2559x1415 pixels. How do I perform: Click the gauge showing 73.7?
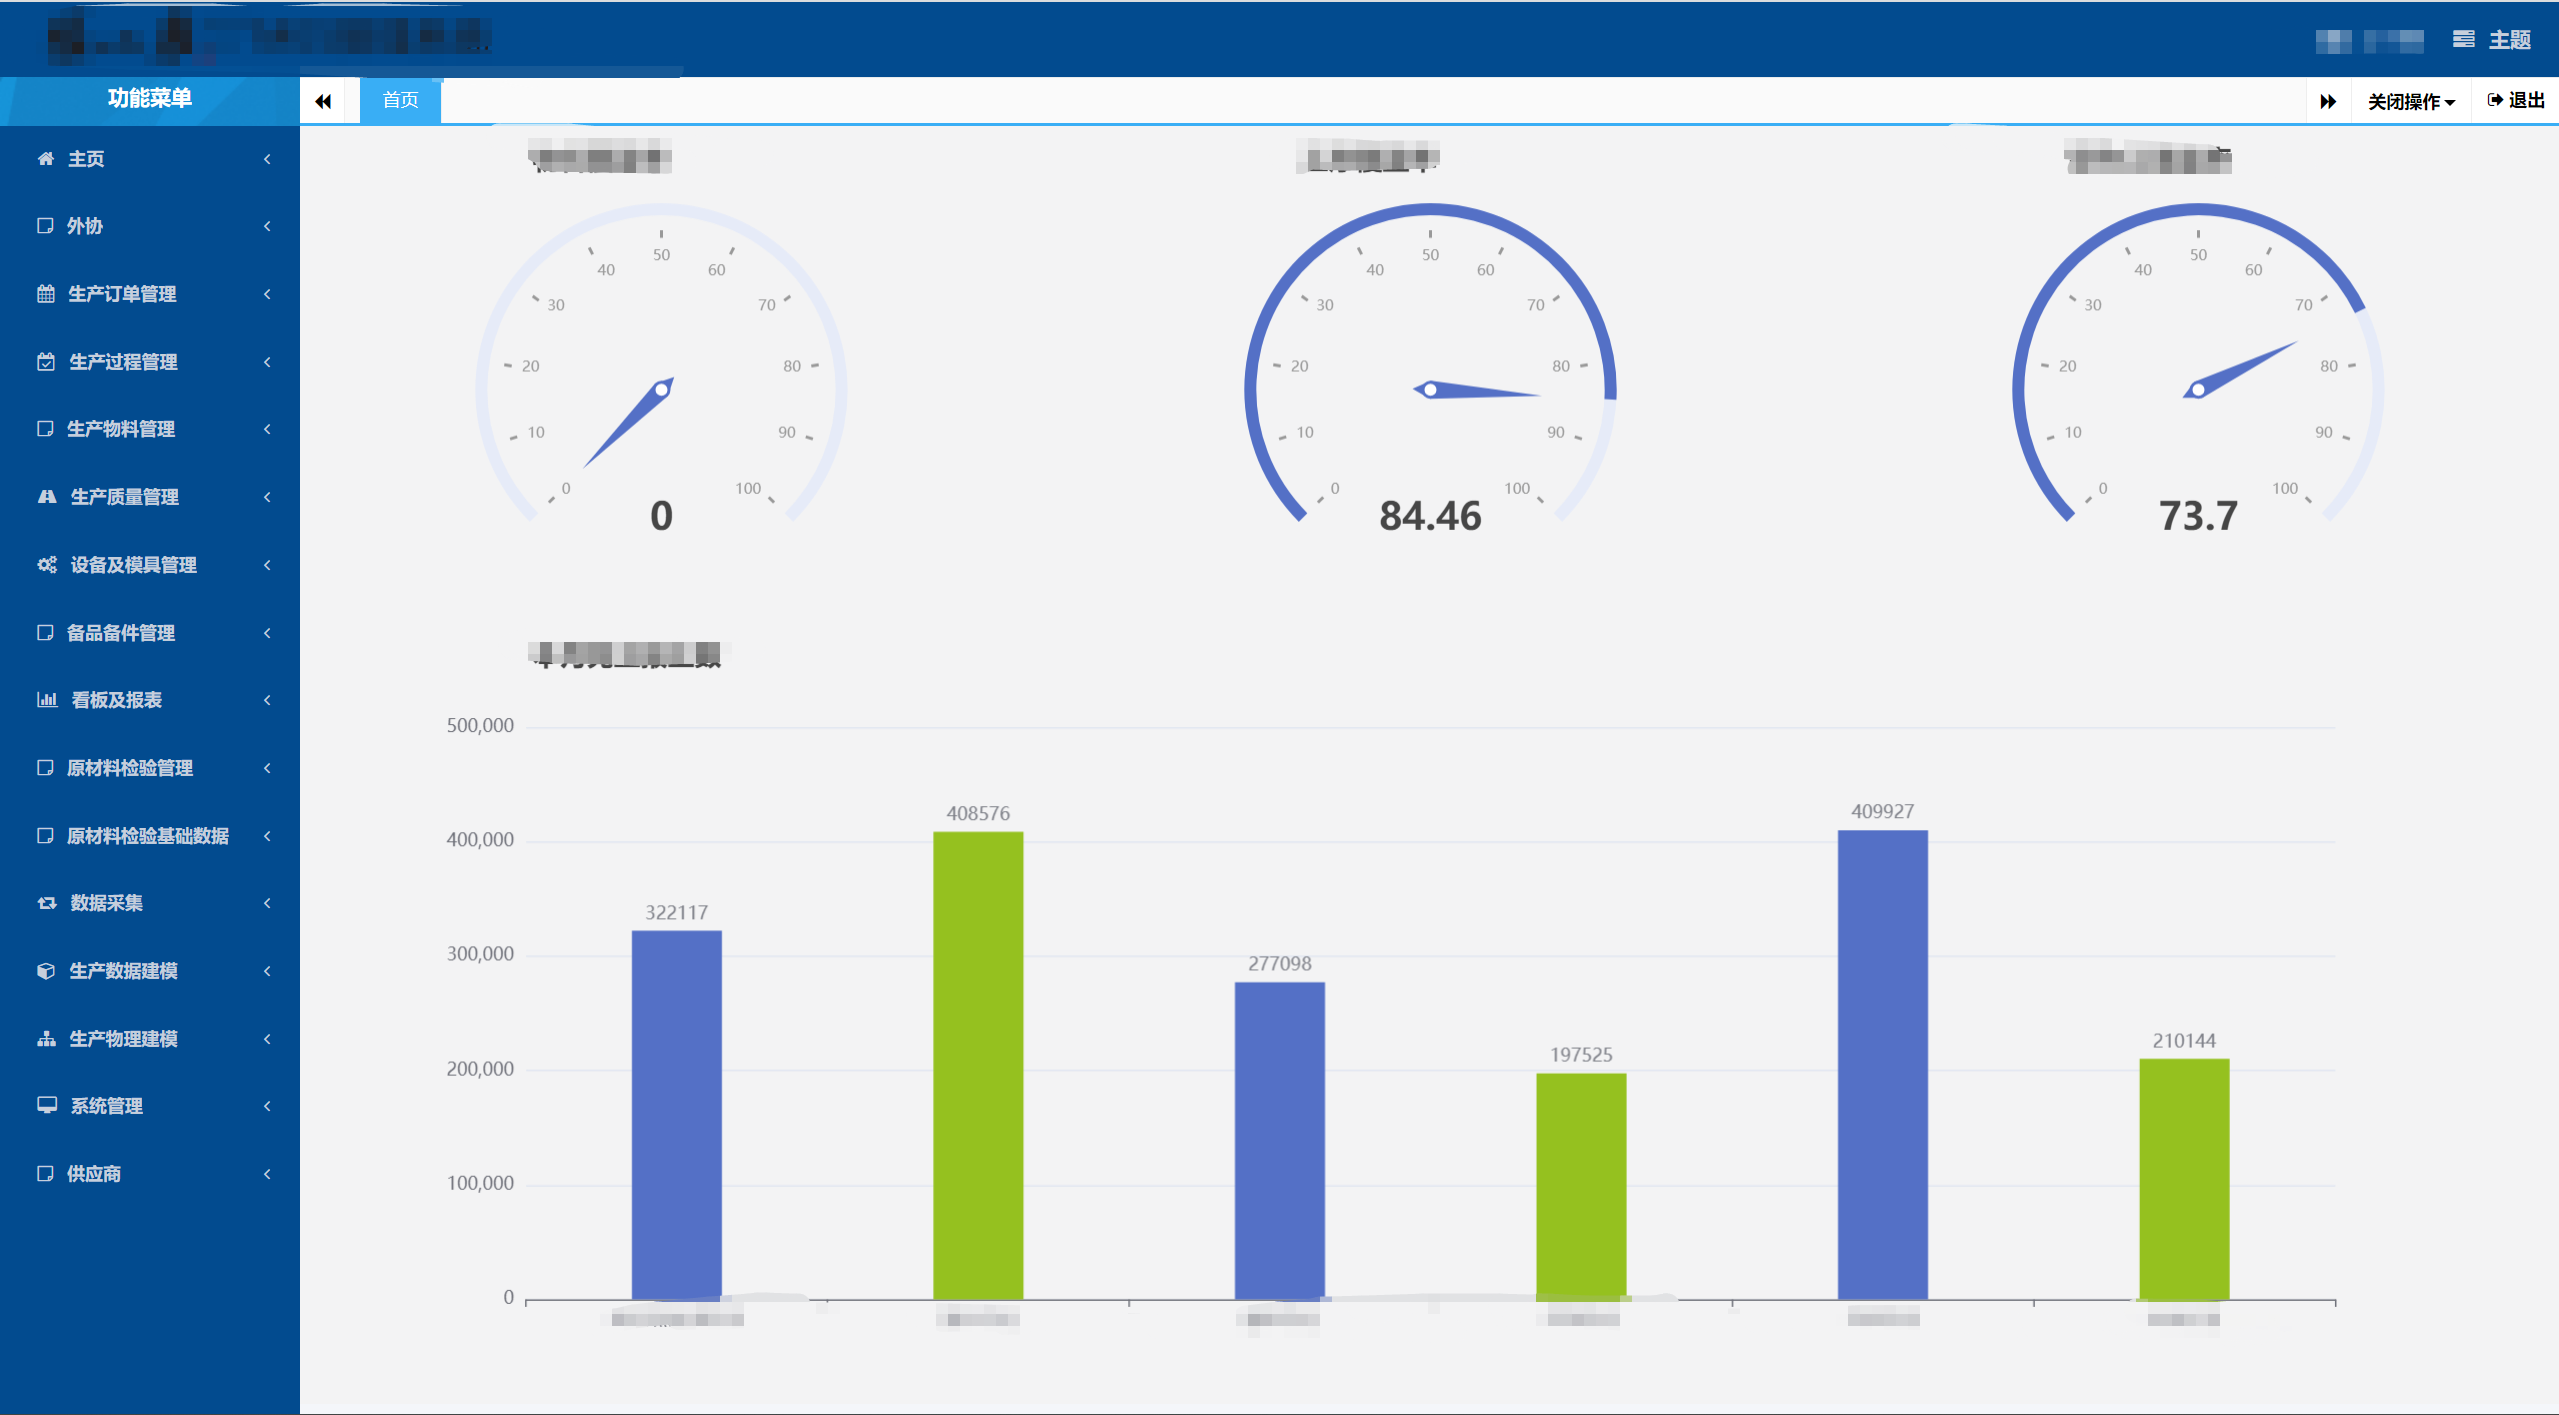coord(2198,370)
